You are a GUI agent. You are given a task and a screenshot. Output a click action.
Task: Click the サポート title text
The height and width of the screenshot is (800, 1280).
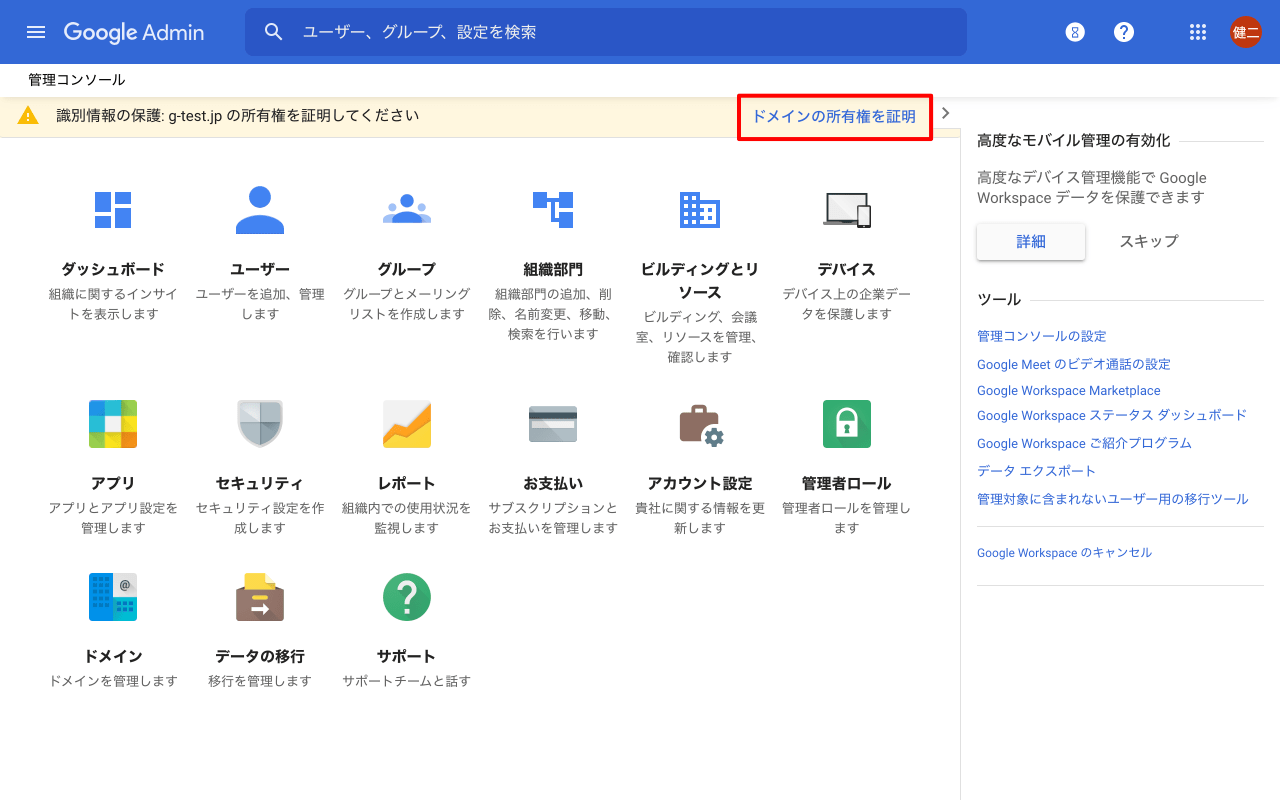407,657
